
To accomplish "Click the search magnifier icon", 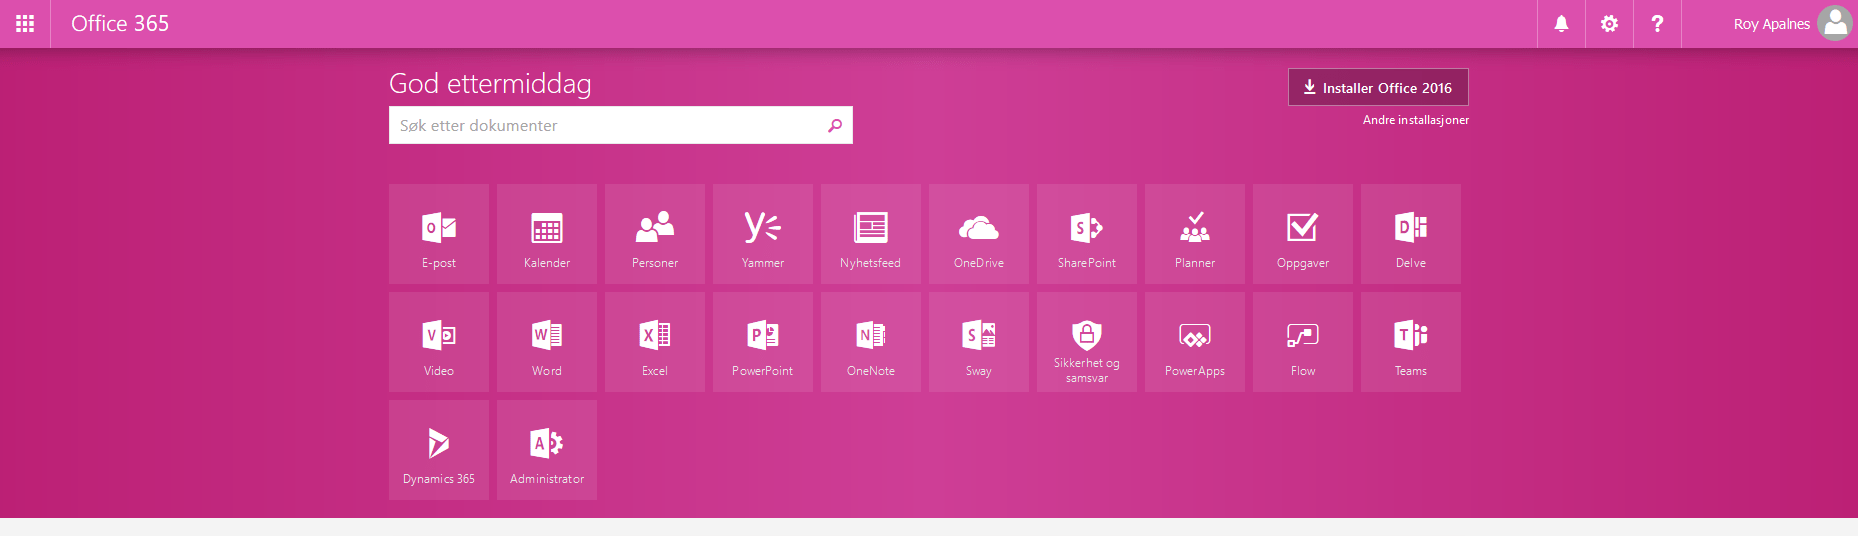I will pos(835,125).
